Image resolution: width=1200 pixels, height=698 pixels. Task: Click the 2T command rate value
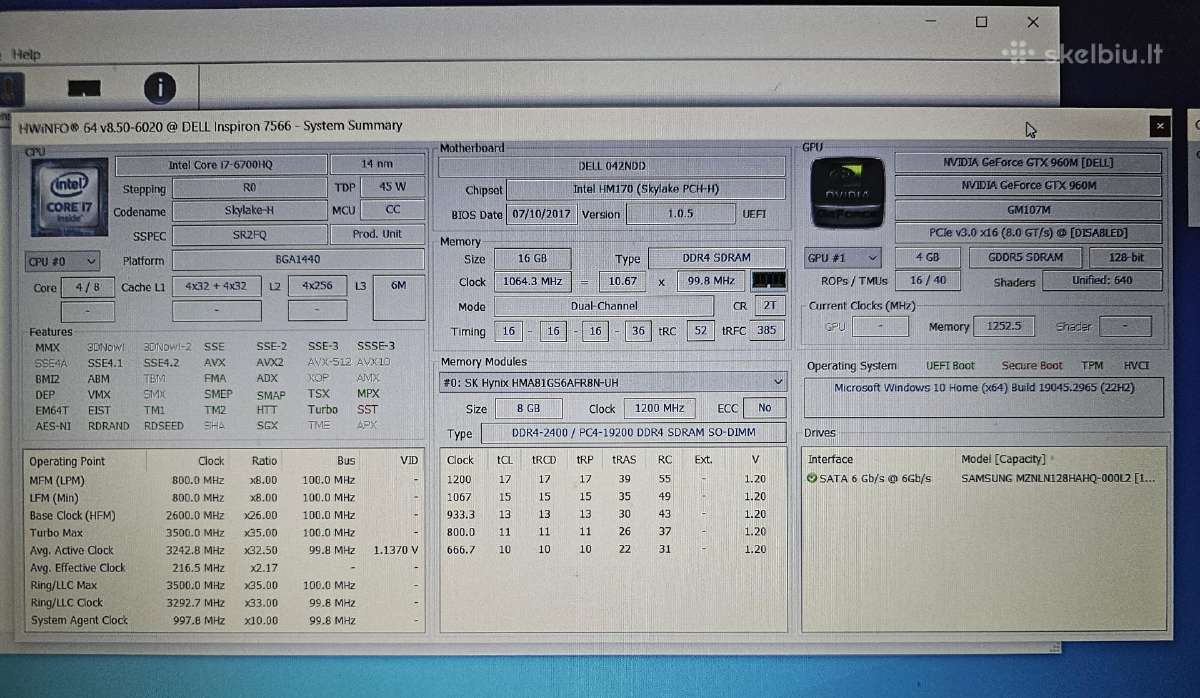point(769,306)
